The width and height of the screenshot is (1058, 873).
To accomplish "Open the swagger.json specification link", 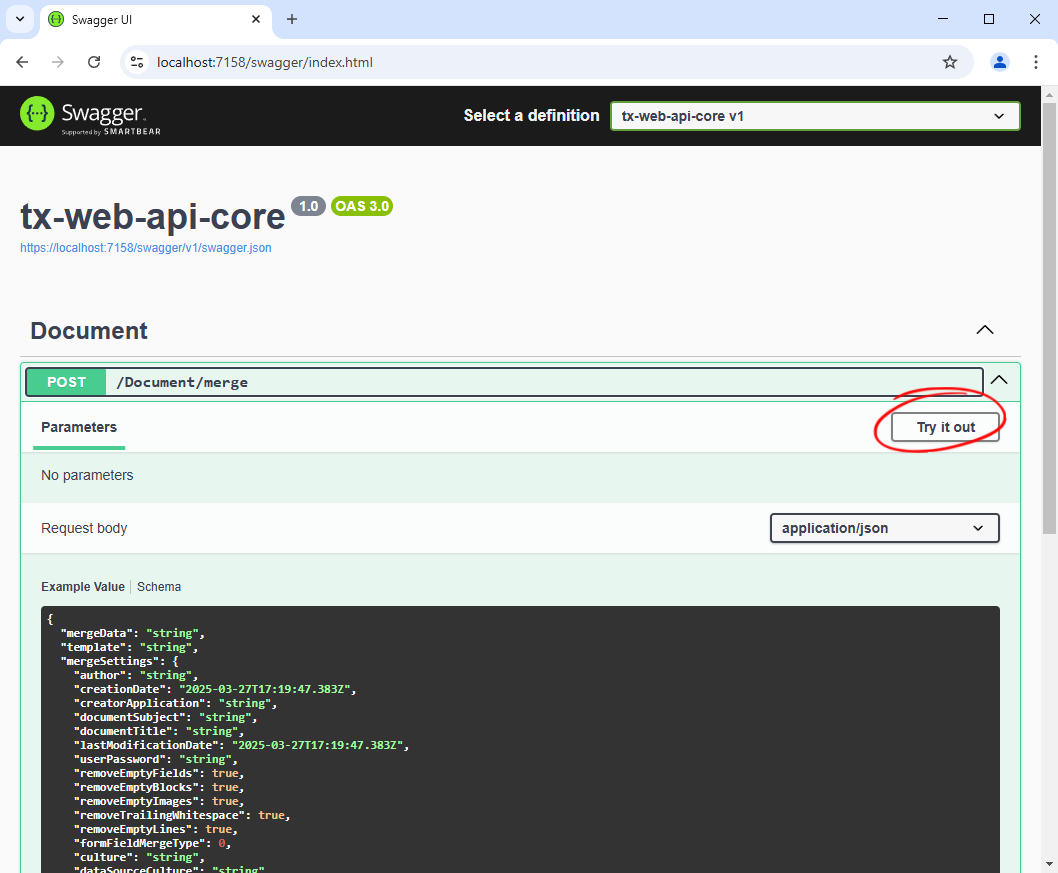I will pos(145,247).
